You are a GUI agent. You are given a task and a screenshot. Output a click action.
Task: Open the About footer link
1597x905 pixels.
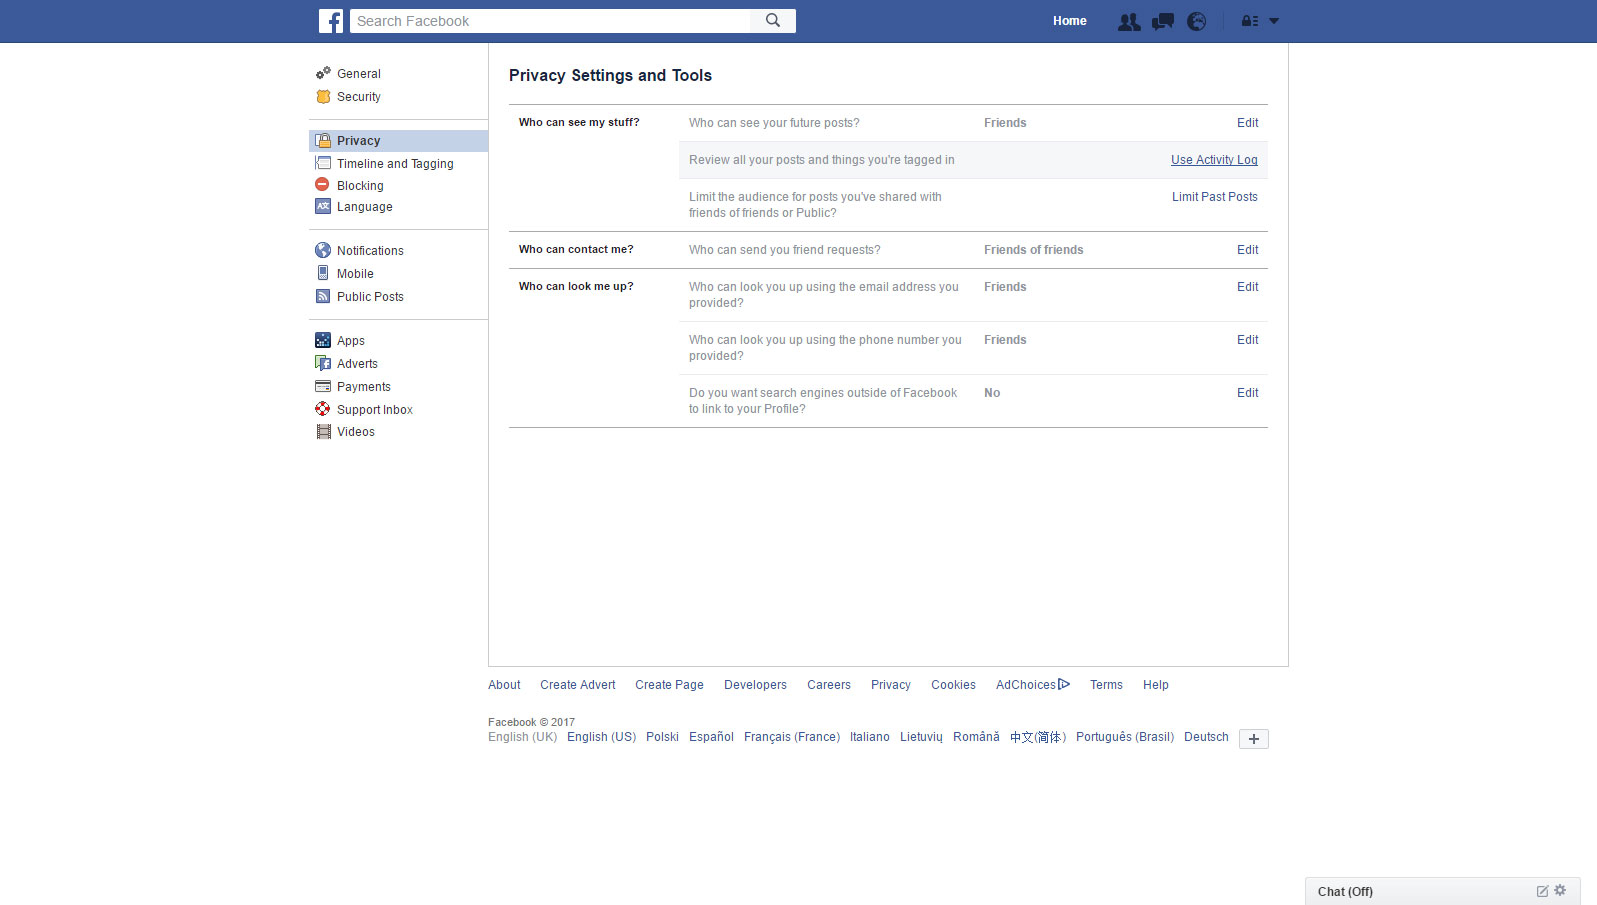tap(504, 685)
